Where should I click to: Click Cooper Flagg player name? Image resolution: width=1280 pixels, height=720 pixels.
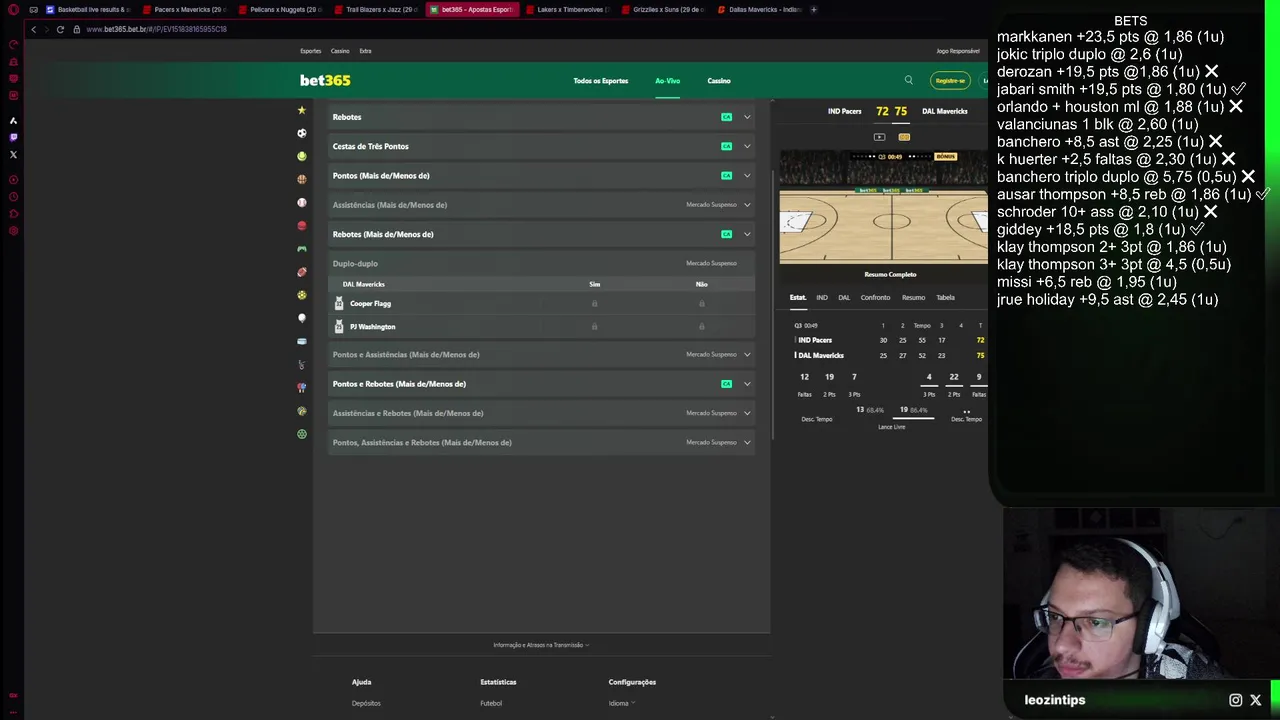point(370,303)
